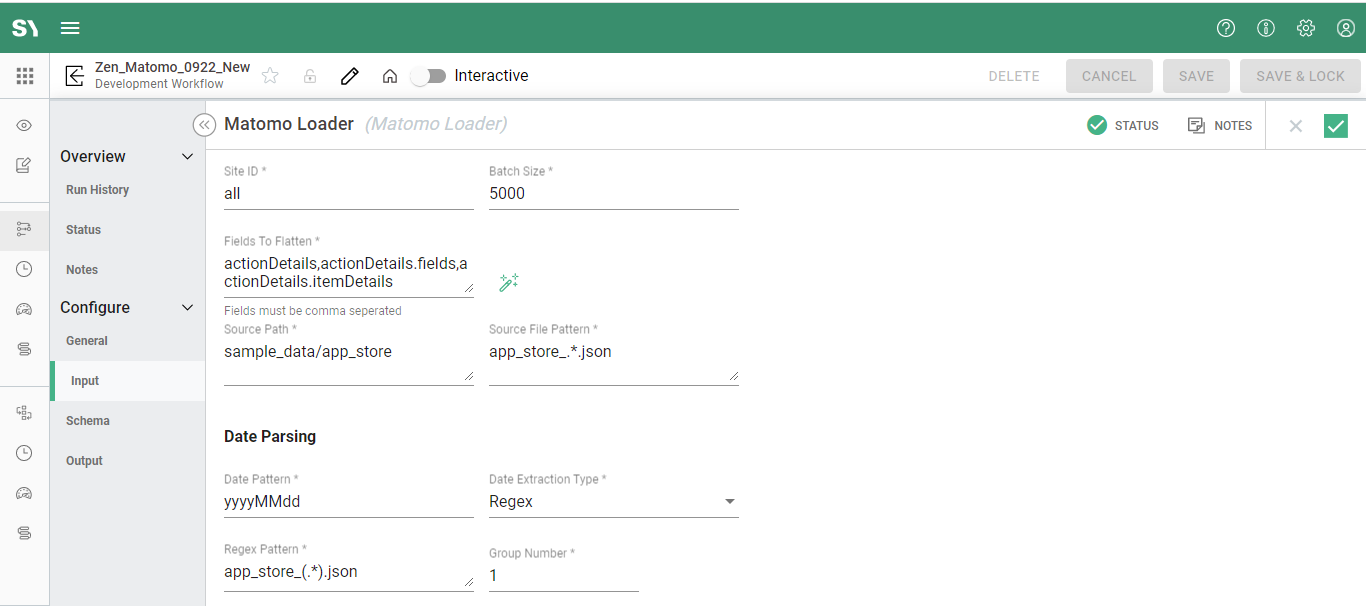Click the home icon in toolbar

[390, 76]
